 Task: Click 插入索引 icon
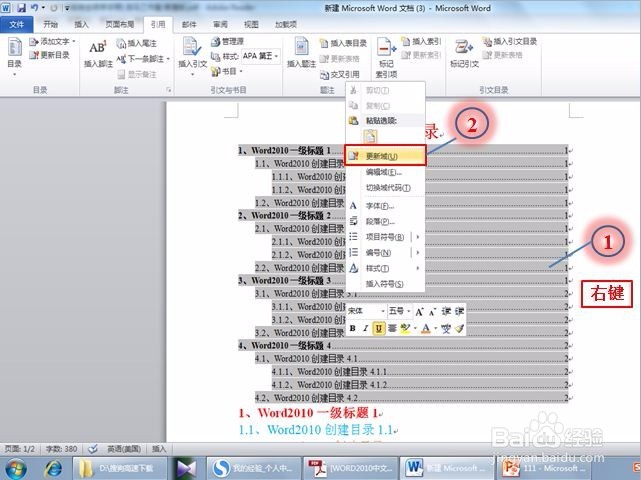(406, 42)
